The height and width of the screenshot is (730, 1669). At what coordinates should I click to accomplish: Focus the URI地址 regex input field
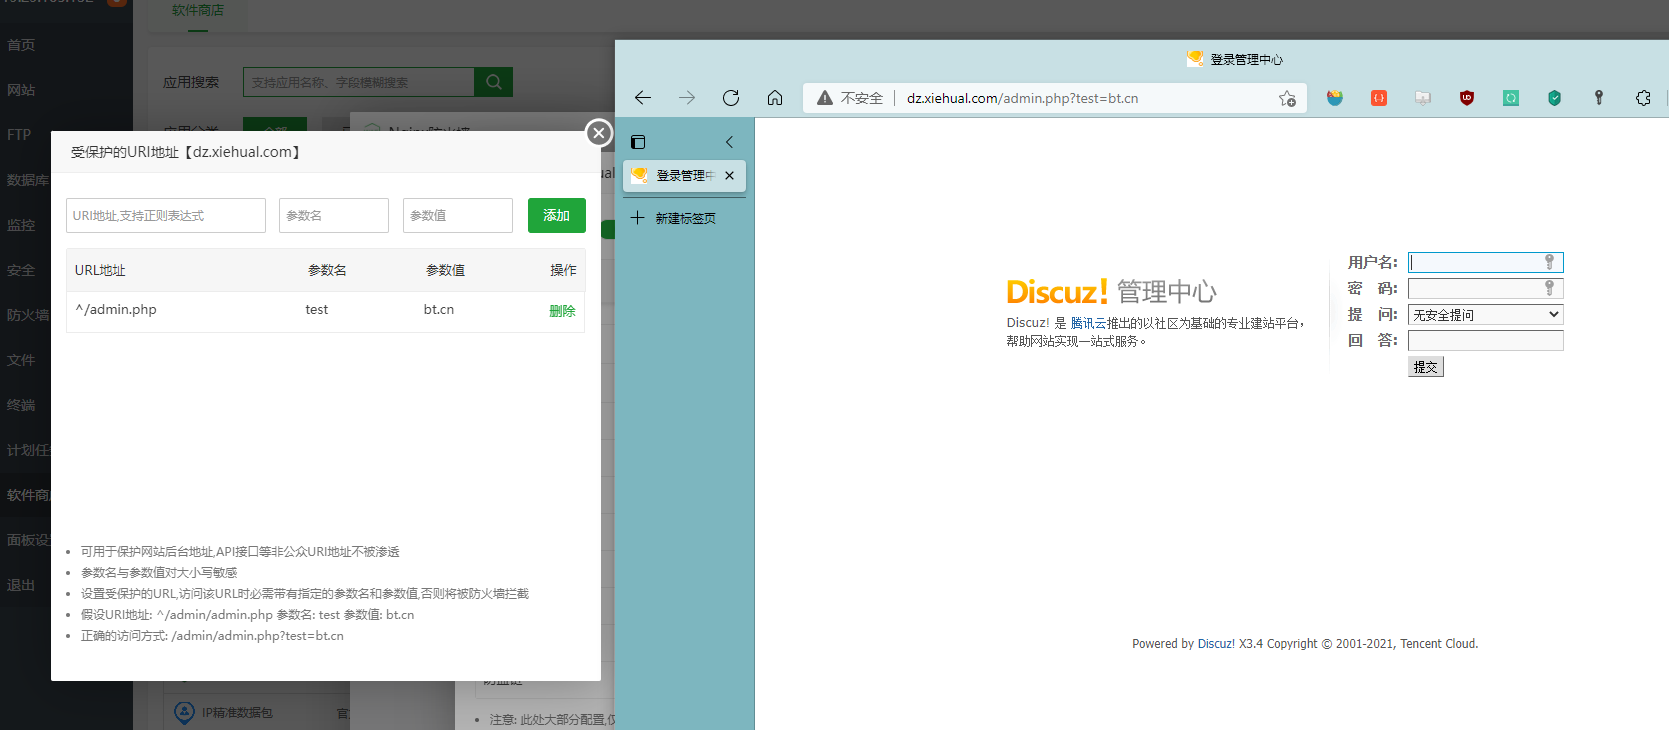[x=166, y=215]
